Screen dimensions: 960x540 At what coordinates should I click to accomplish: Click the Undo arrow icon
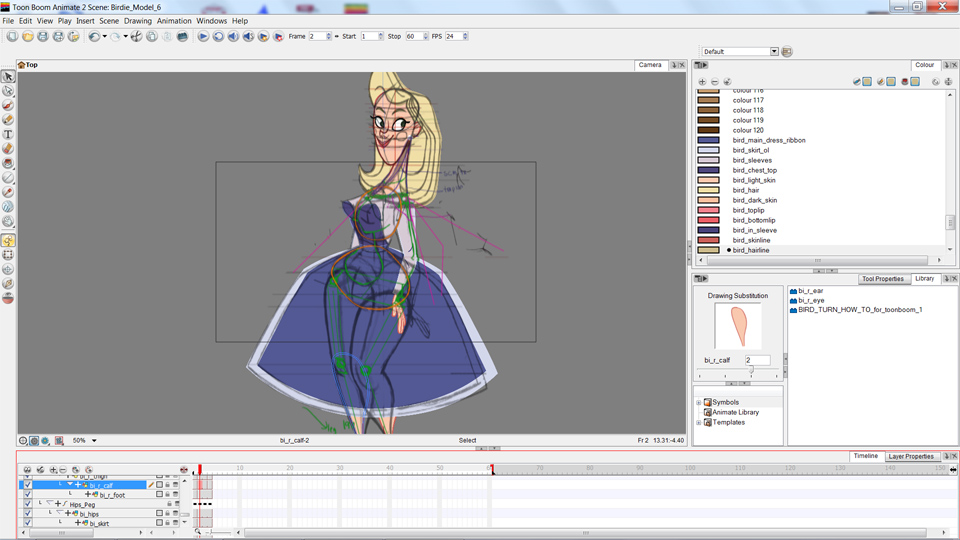(x=94, y=37)
